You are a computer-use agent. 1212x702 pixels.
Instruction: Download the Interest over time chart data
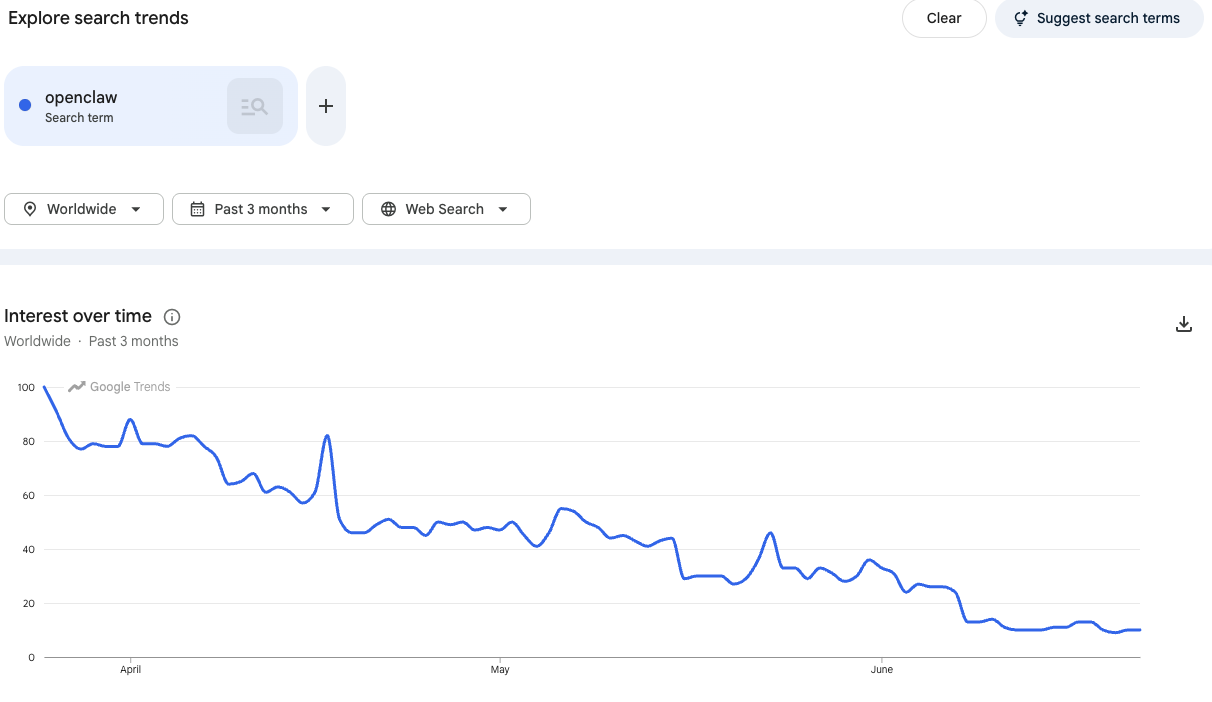point(1184,324)
